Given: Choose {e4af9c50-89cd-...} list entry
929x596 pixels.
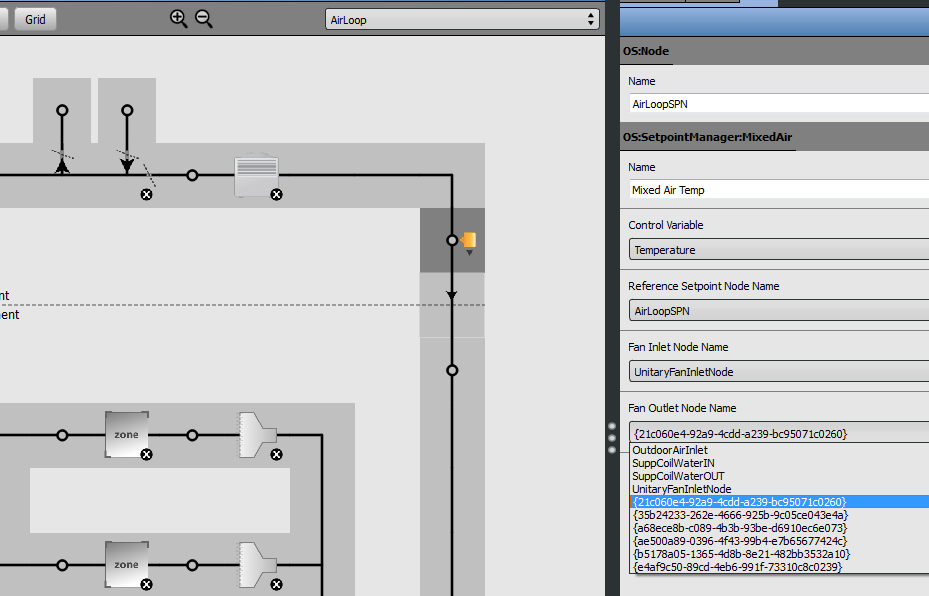Looking at the screenshot, I should coord(779,567).
